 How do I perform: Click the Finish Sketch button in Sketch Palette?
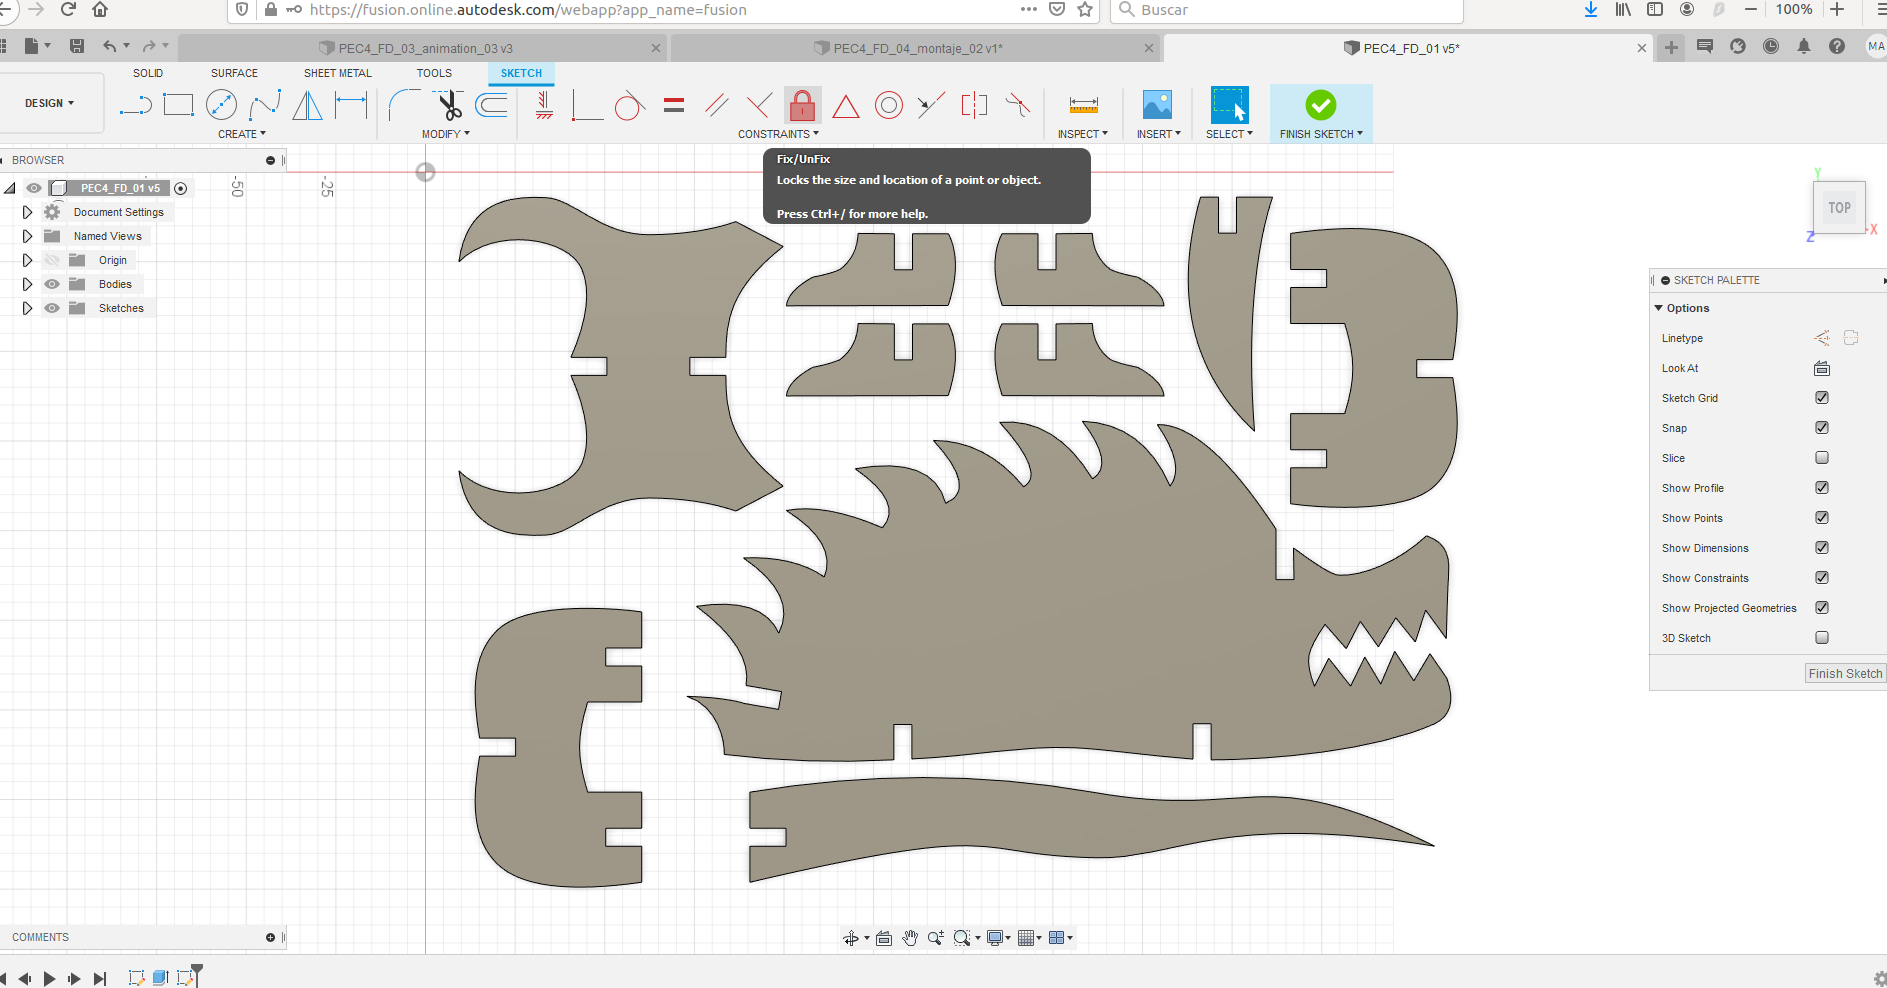click(x=1844, y=673)
